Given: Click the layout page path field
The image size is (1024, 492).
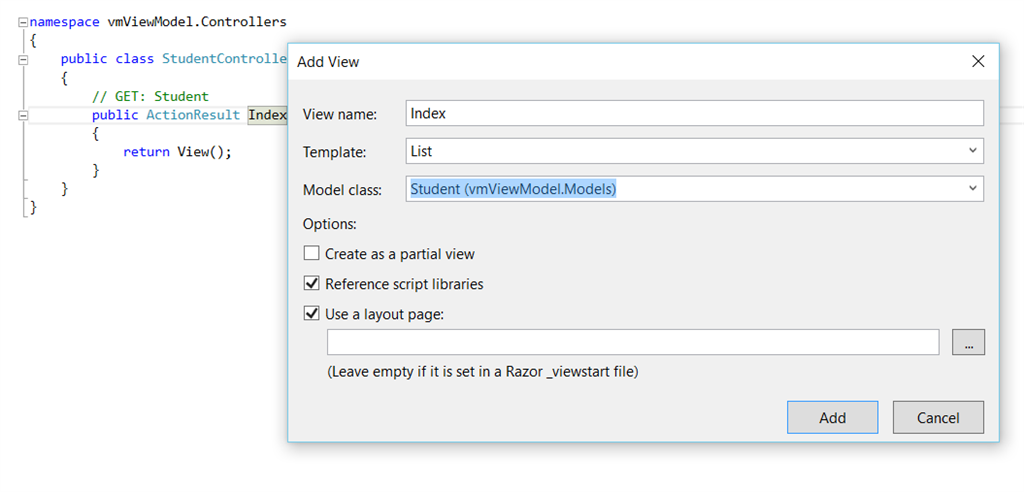Looking at the screenshot, I should pyautogui.click(x=632, y=343).
